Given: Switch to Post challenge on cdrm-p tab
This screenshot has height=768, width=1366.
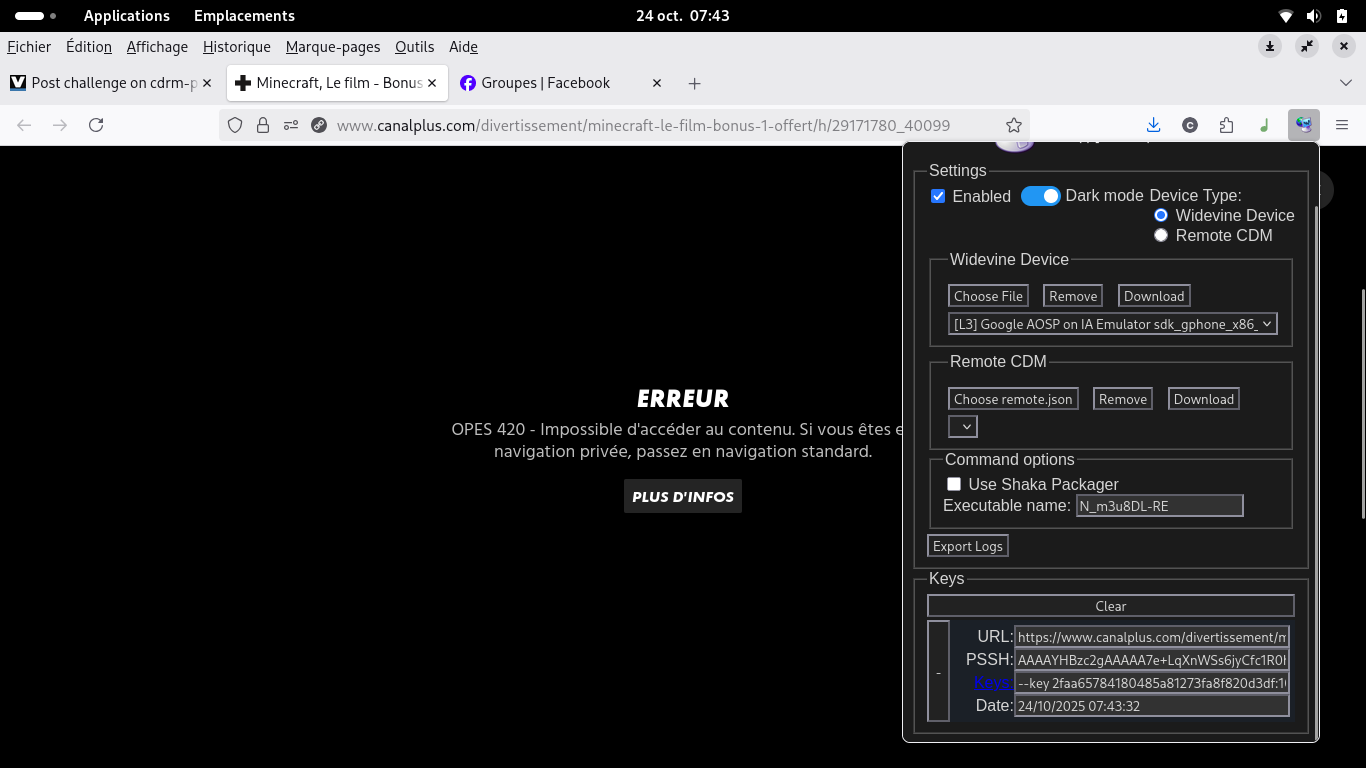Looking at the screenshot, I should pos(113,83).
